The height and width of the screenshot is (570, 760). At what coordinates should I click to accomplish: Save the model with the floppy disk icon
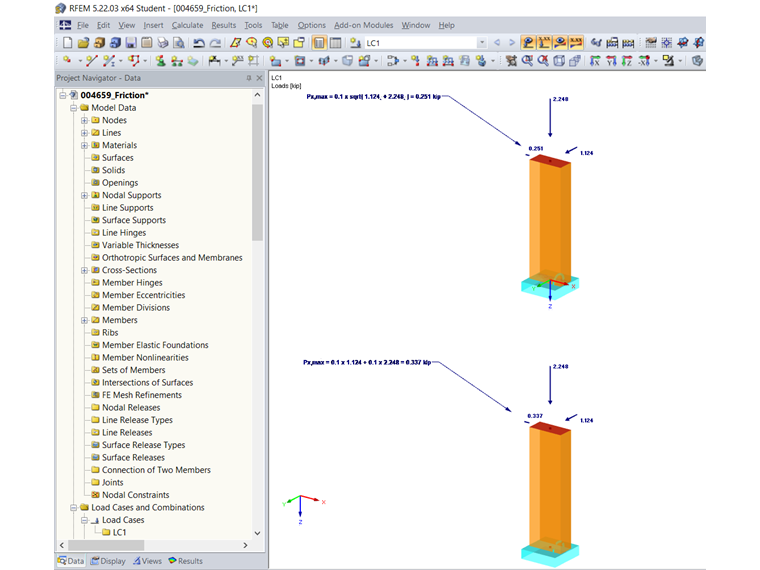(x=131, y=43)
